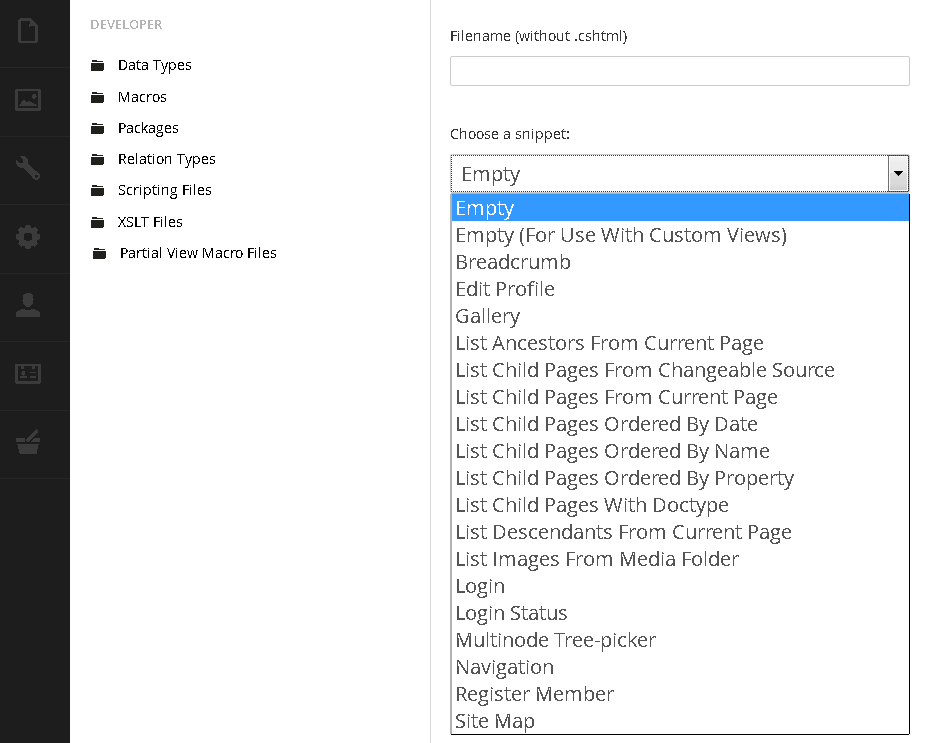Open the Users person icon
The width and height of the screenshot is (930, 743).
pos(28,305)
